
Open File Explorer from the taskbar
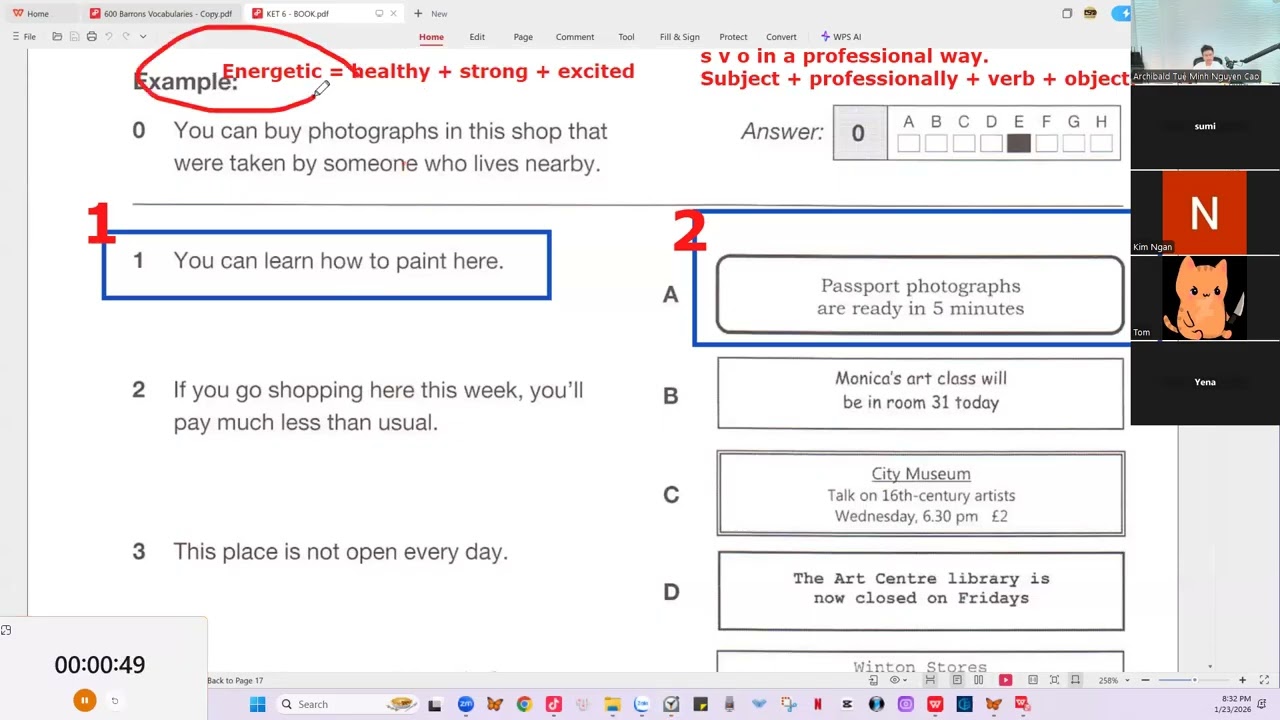(612, 704)
